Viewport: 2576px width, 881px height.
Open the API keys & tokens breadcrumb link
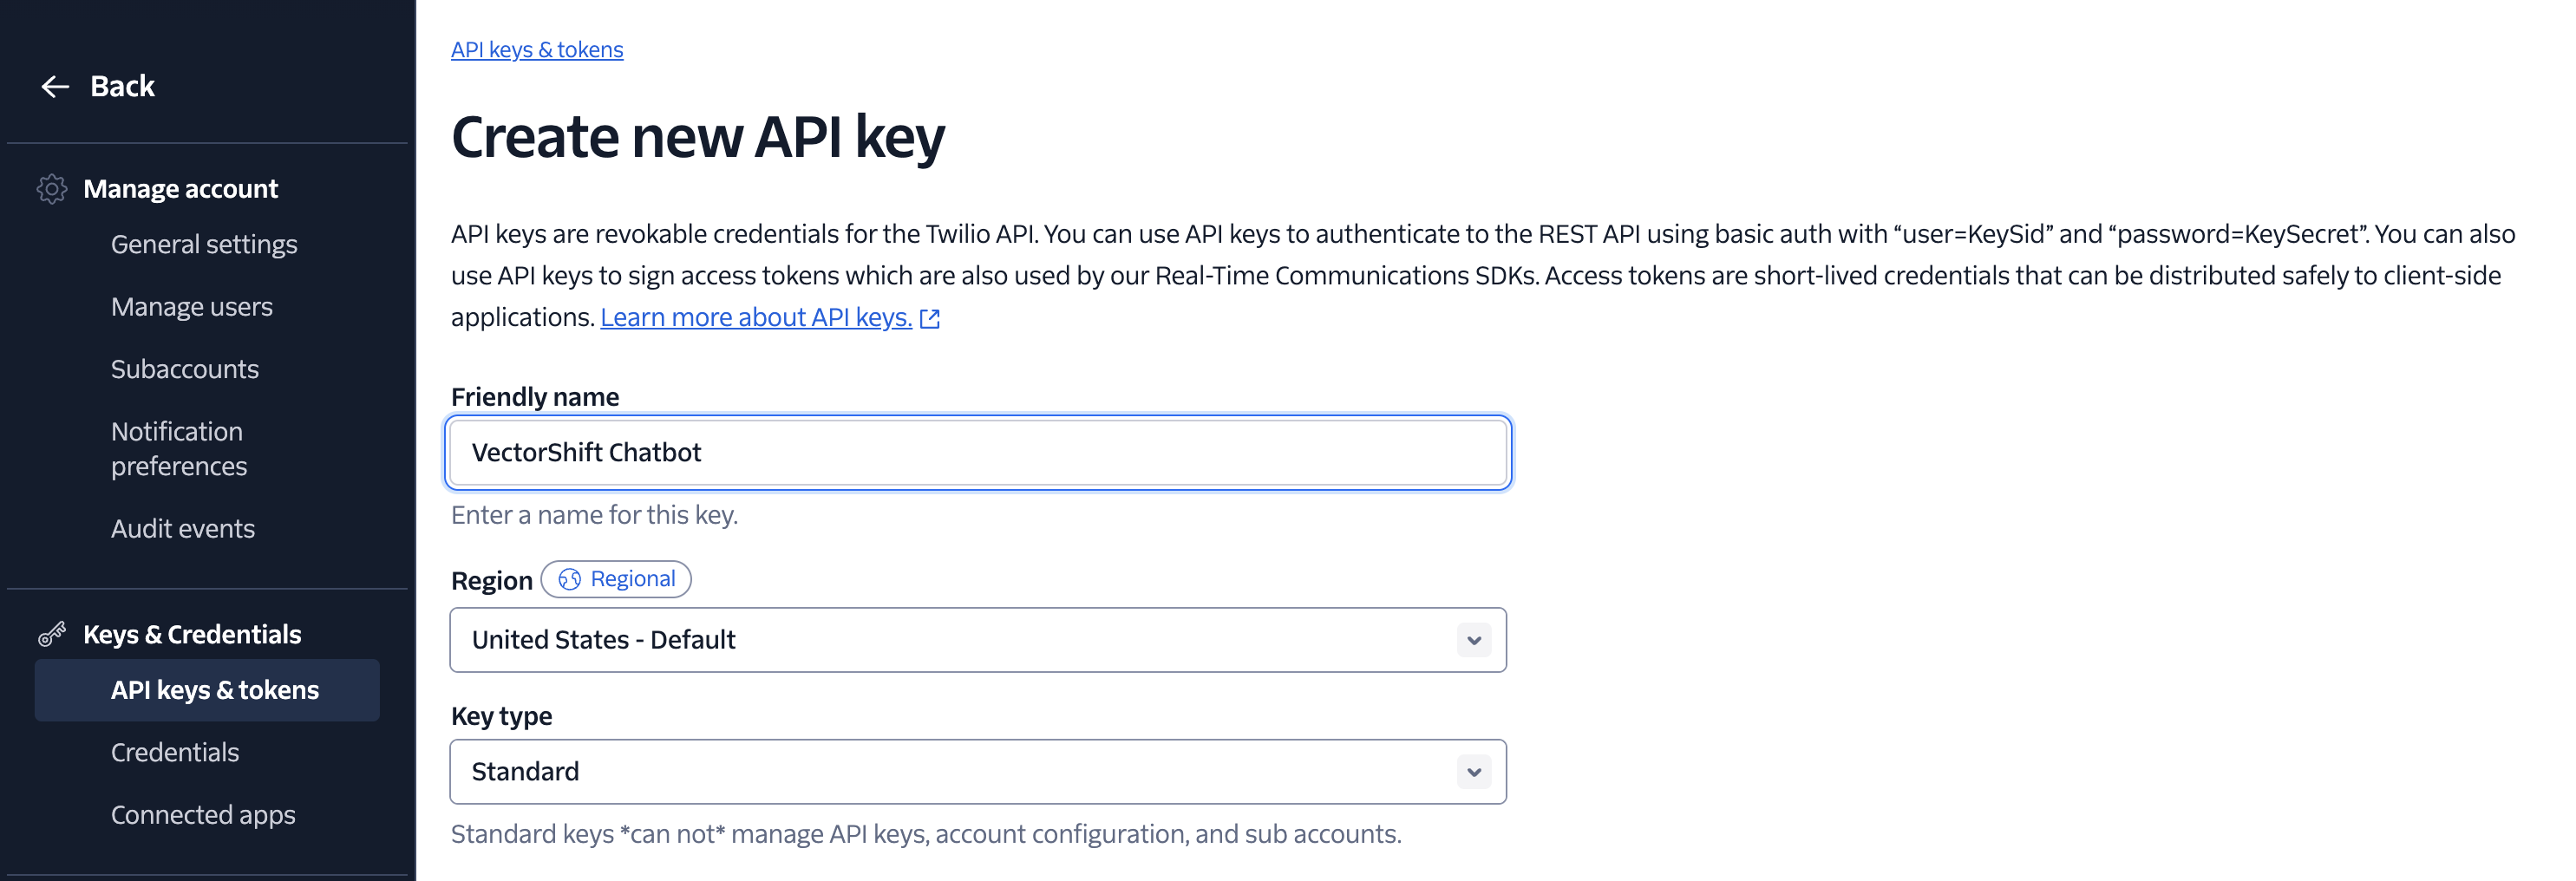pyautogui.click(x=536, y=49)
